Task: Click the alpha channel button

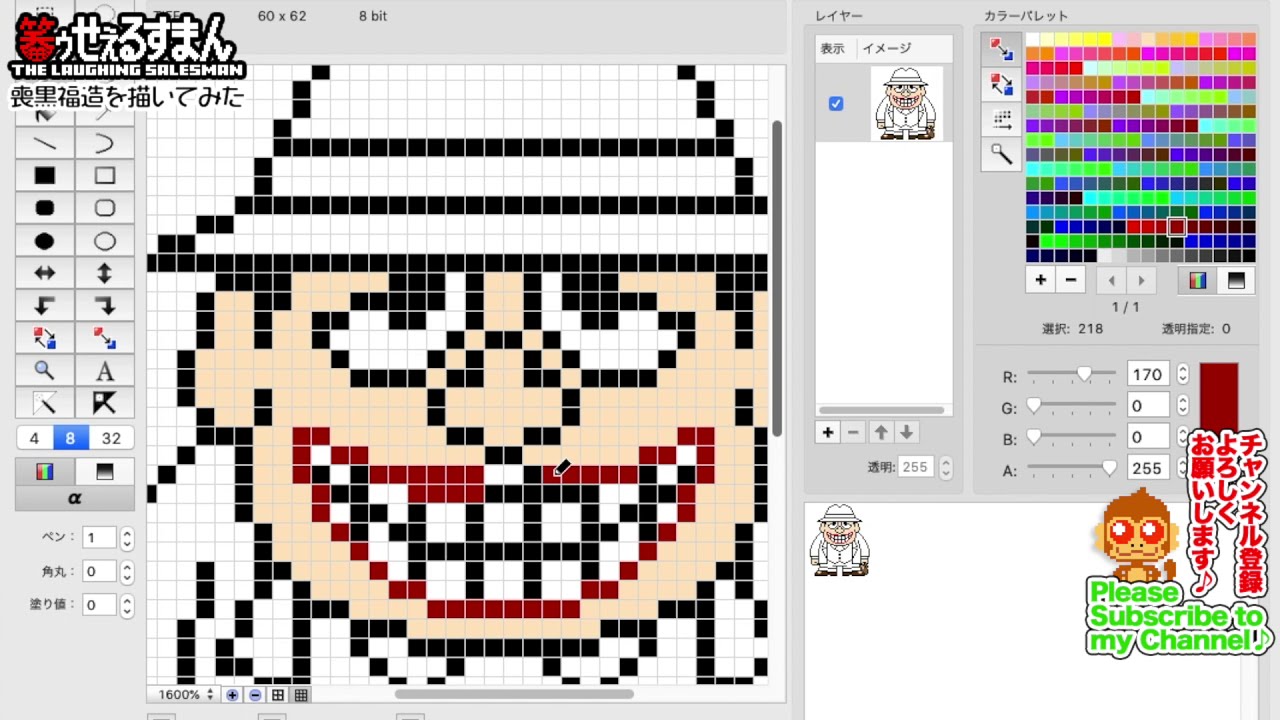Action: [75, 498]
